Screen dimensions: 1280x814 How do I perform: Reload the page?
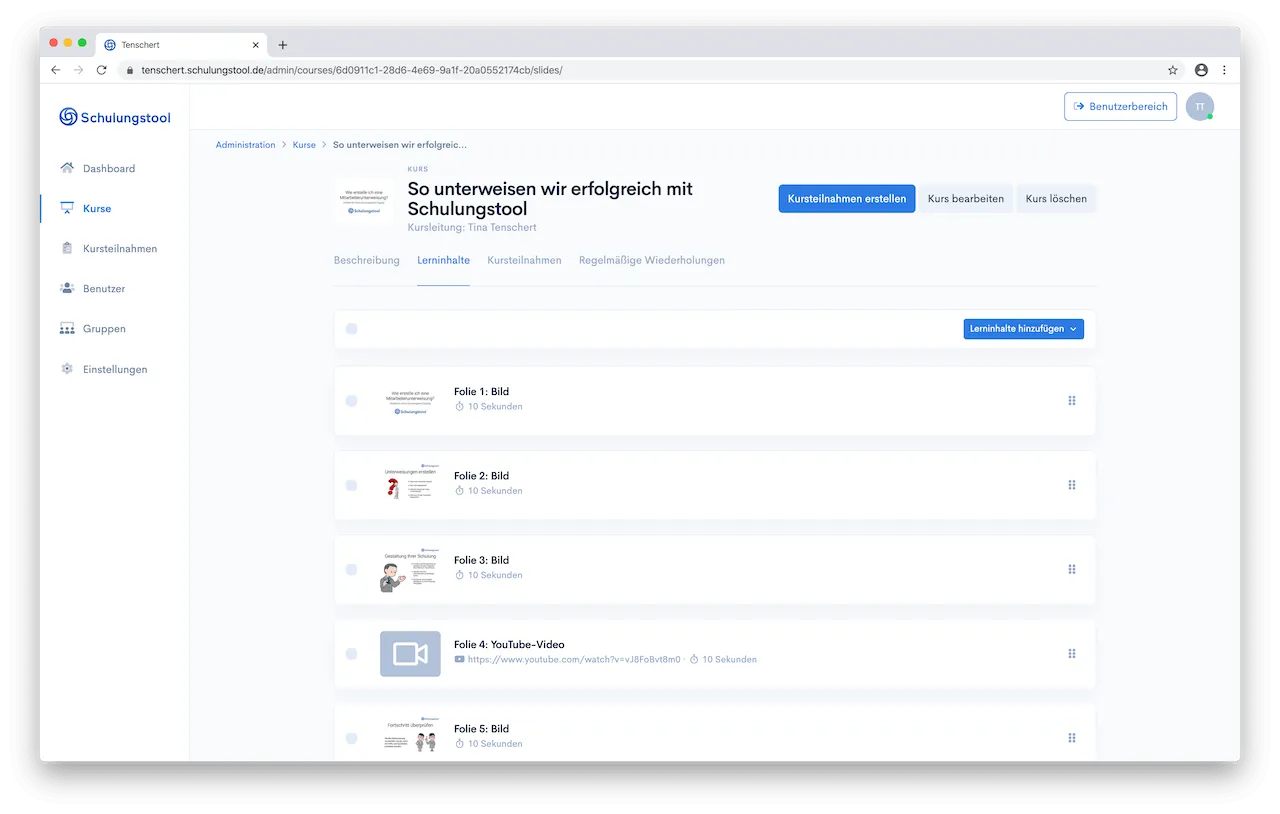[x=102, y=70]
